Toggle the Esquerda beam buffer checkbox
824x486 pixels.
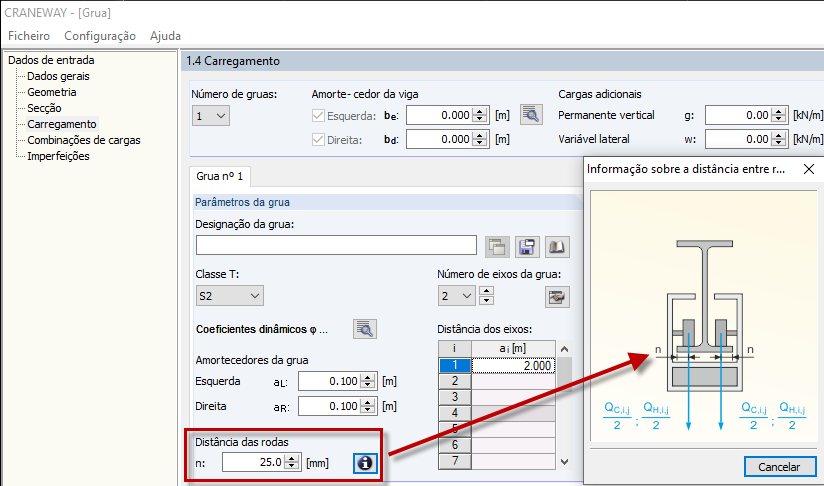pyautogui.click(x=318, y=116)
